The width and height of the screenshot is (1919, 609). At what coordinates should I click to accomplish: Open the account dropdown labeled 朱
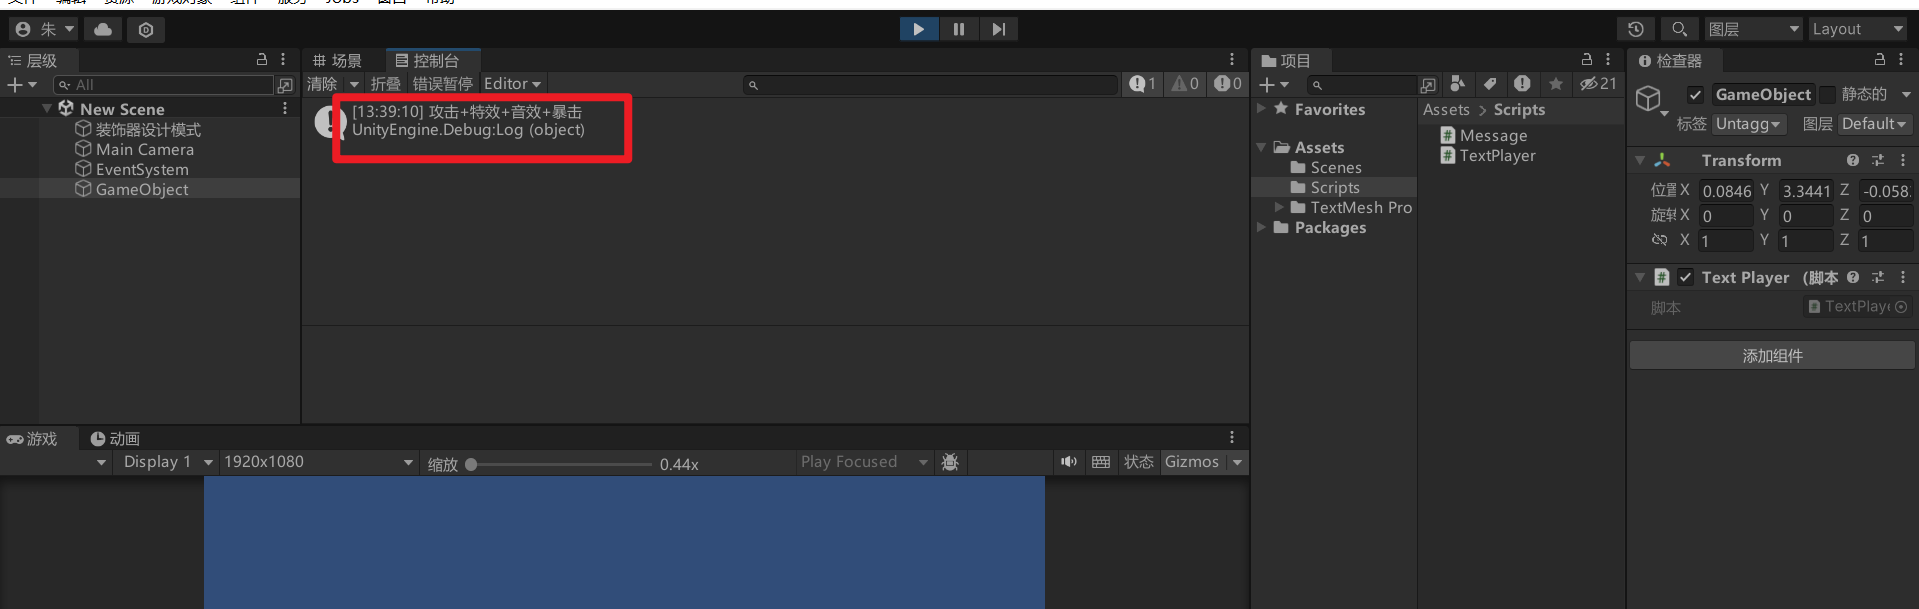[45, 30]
